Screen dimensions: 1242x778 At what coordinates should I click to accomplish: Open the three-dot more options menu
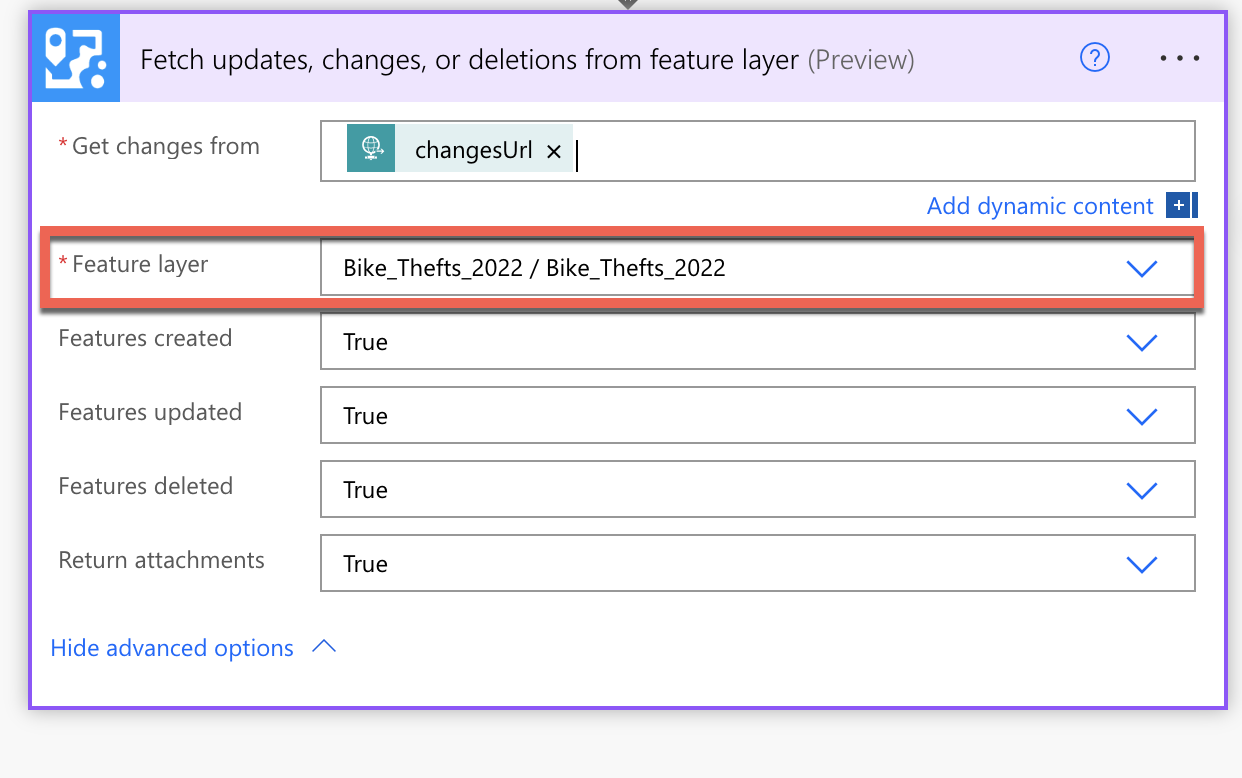click(1180, 59)
